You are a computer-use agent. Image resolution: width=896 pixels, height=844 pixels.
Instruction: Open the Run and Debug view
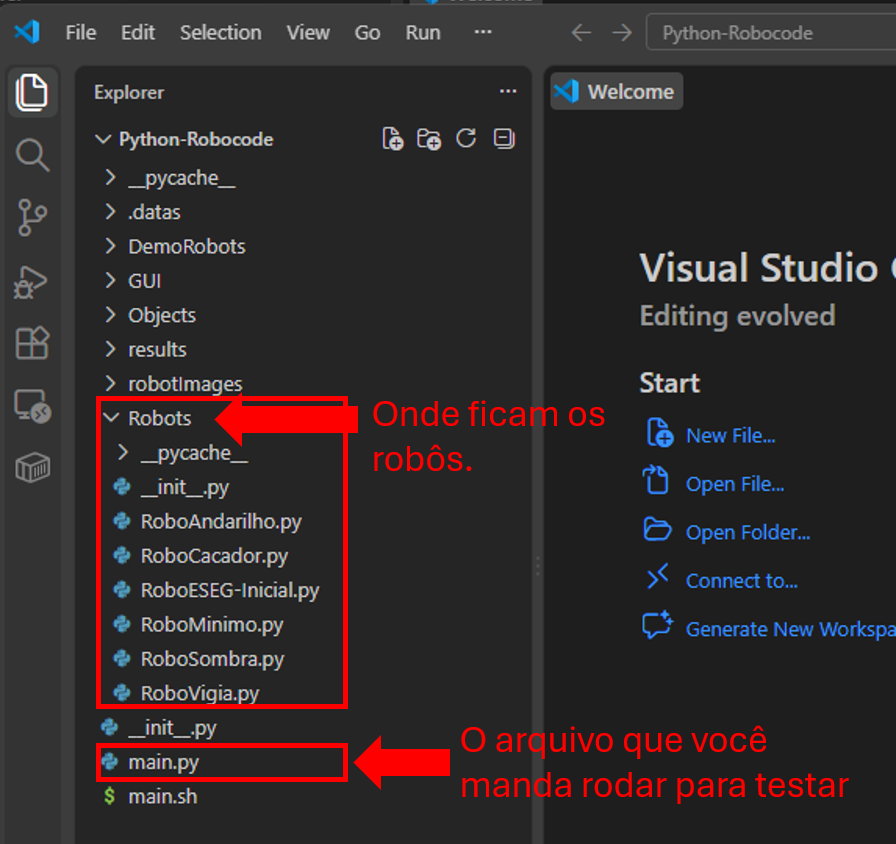31,282
